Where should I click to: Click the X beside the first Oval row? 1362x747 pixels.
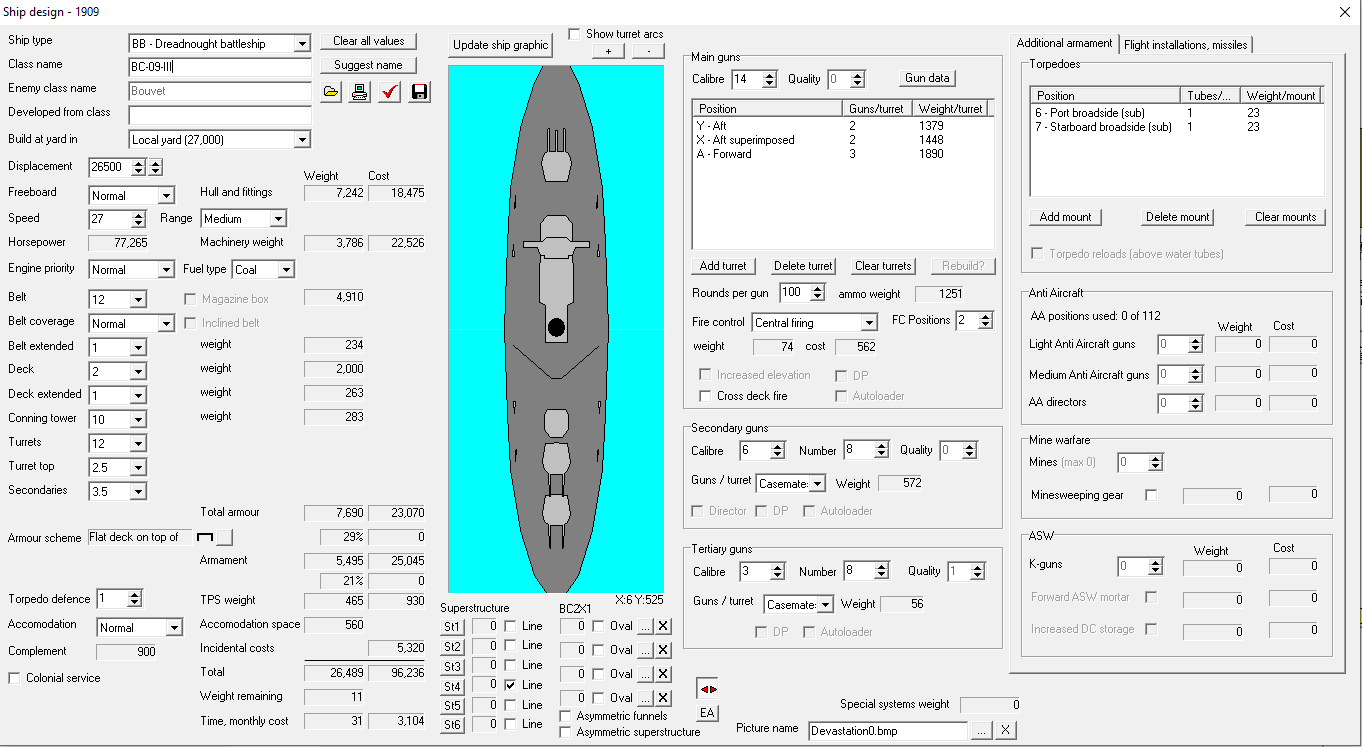coord(663,627)
